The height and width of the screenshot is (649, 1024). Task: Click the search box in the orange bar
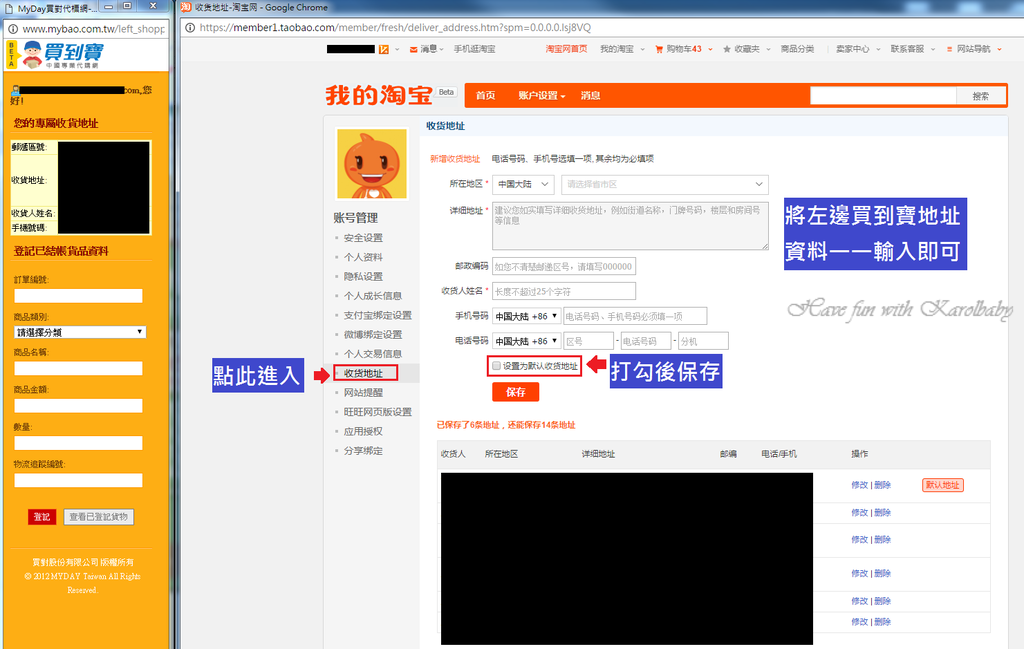tap(883, 96)
